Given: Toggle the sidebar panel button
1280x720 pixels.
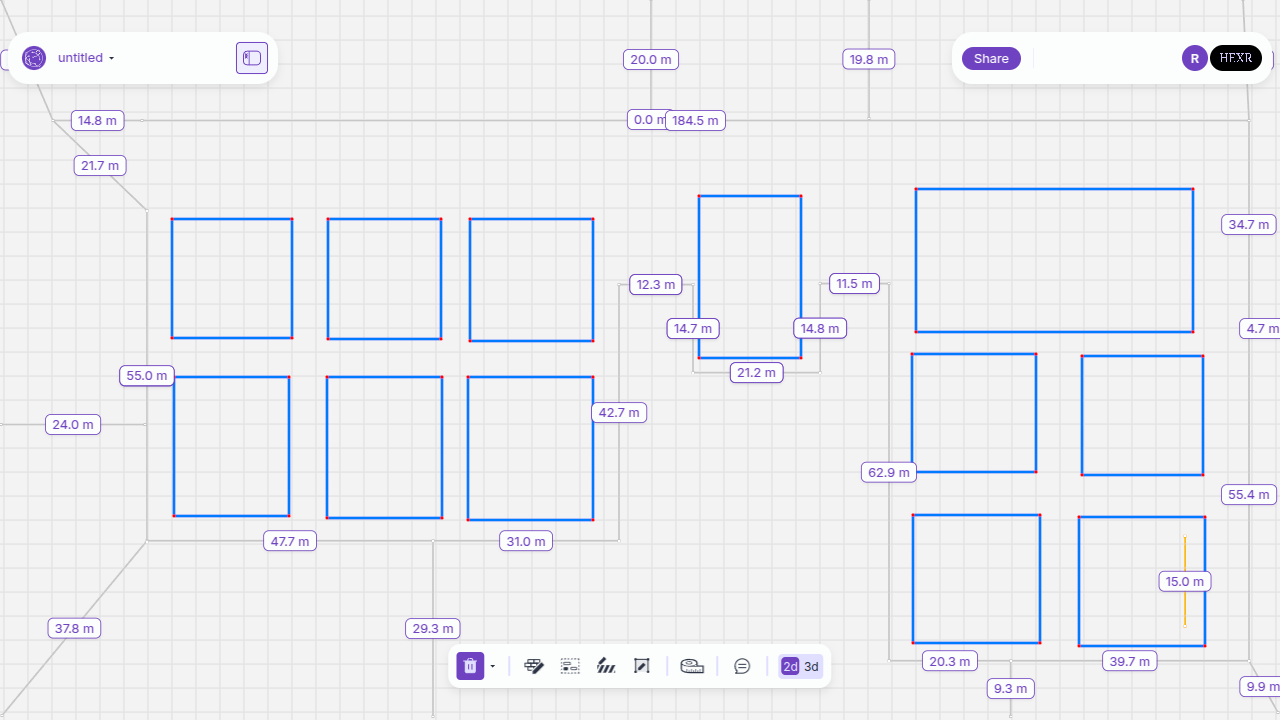Looking at the screenshot, I should pyautogui.click(x=252, y=58).
